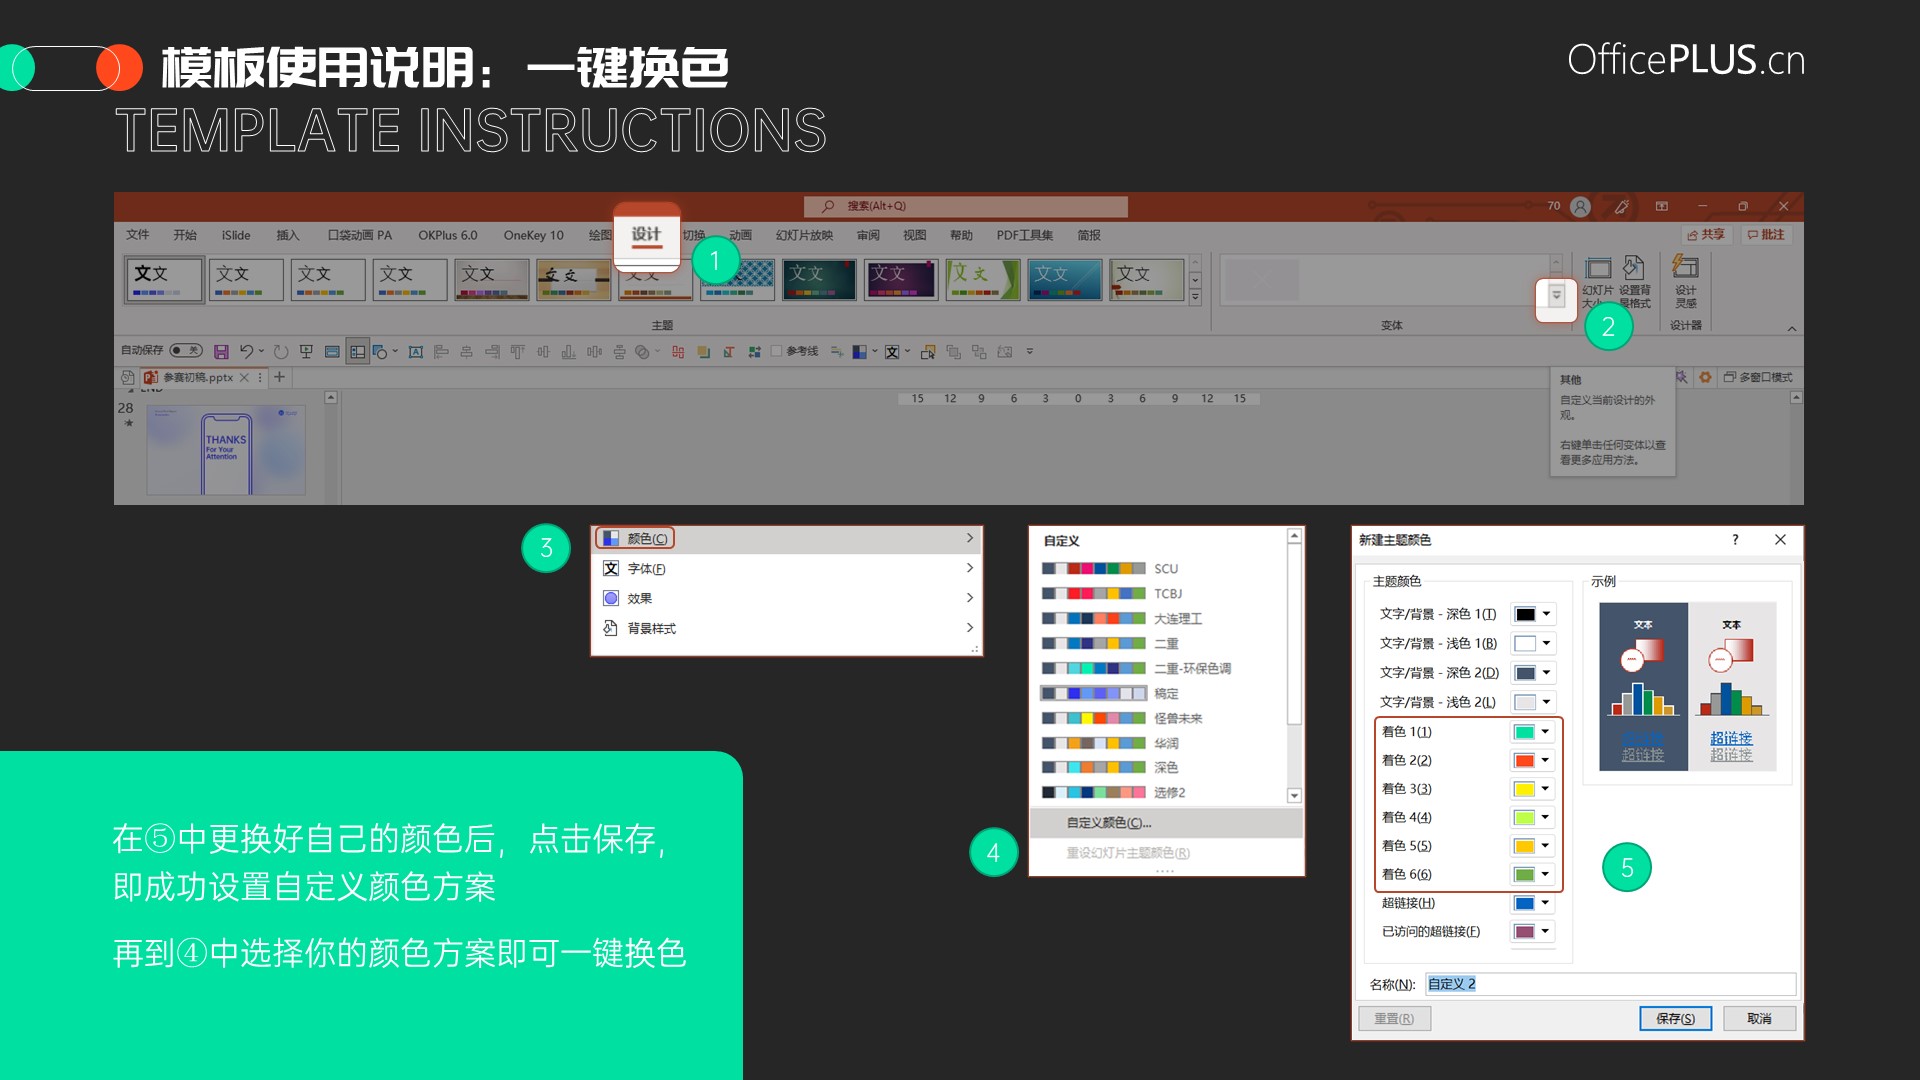Click the search box 搜索(Alt+Q)
1920x1080 pixels.
tap(966, 206)
